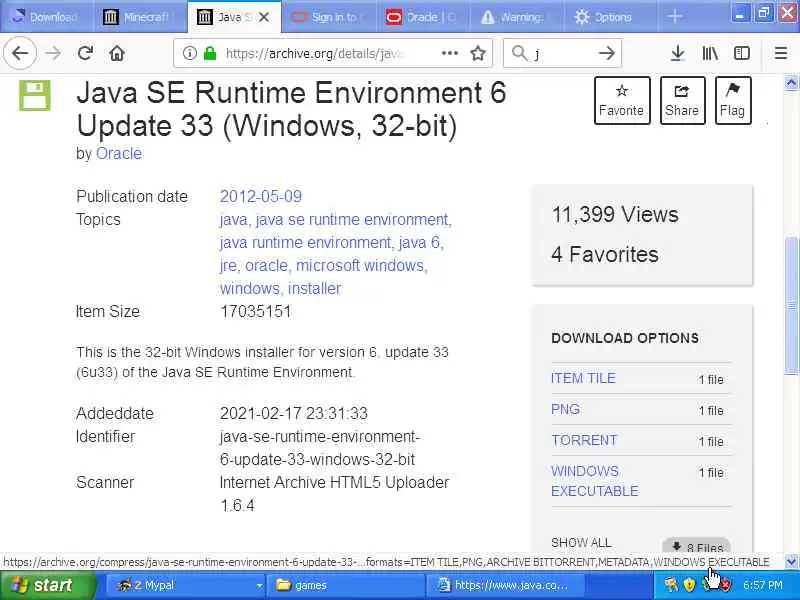
Task: Switch to the Minecraft tab
Action: point(139,17)
